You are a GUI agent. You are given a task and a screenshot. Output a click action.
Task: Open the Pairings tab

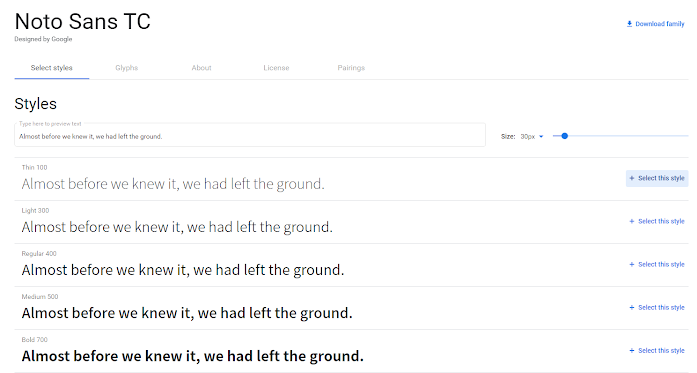pyautogui.click(x=351, y=68)
